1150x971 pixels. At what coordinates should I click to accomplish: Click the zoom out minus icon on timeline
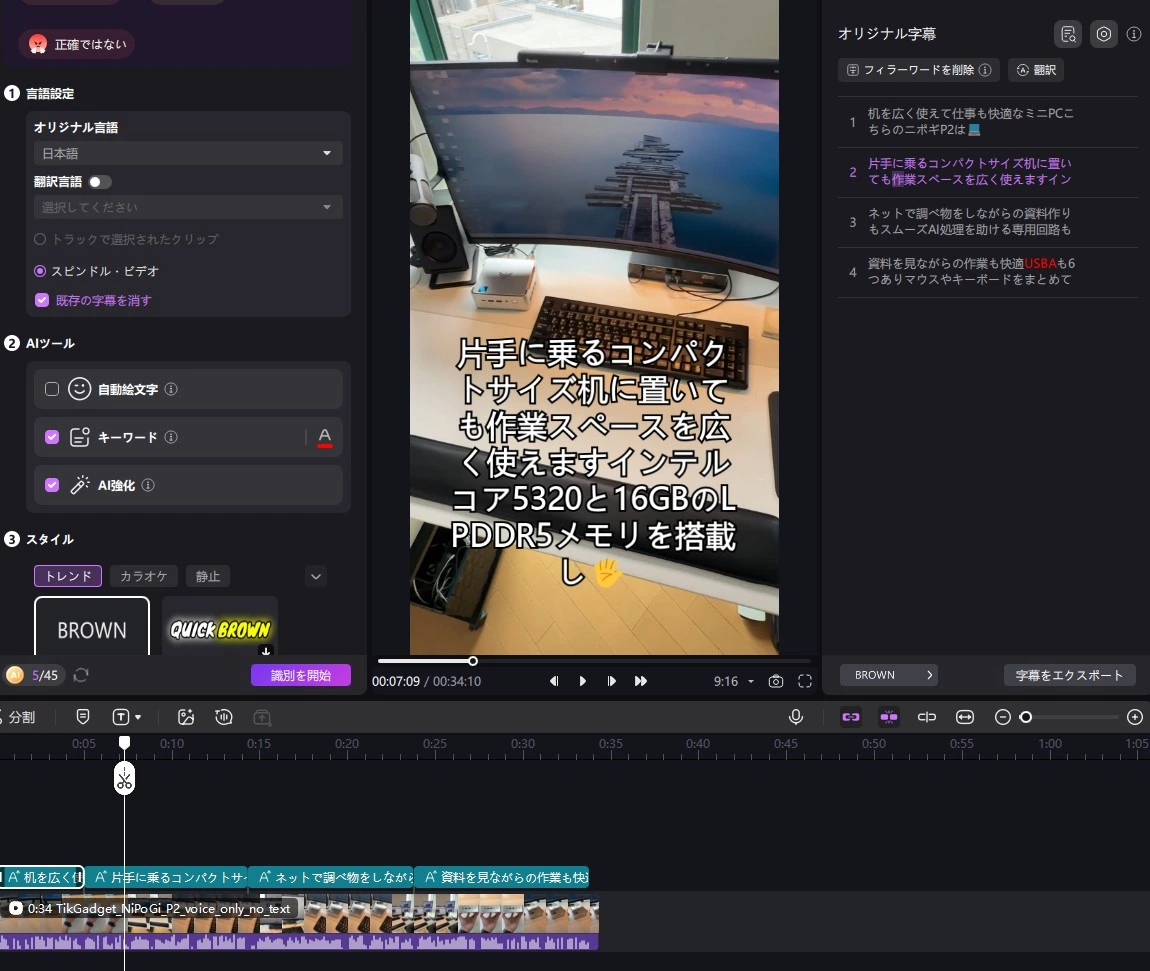[x=1003, y=717]
